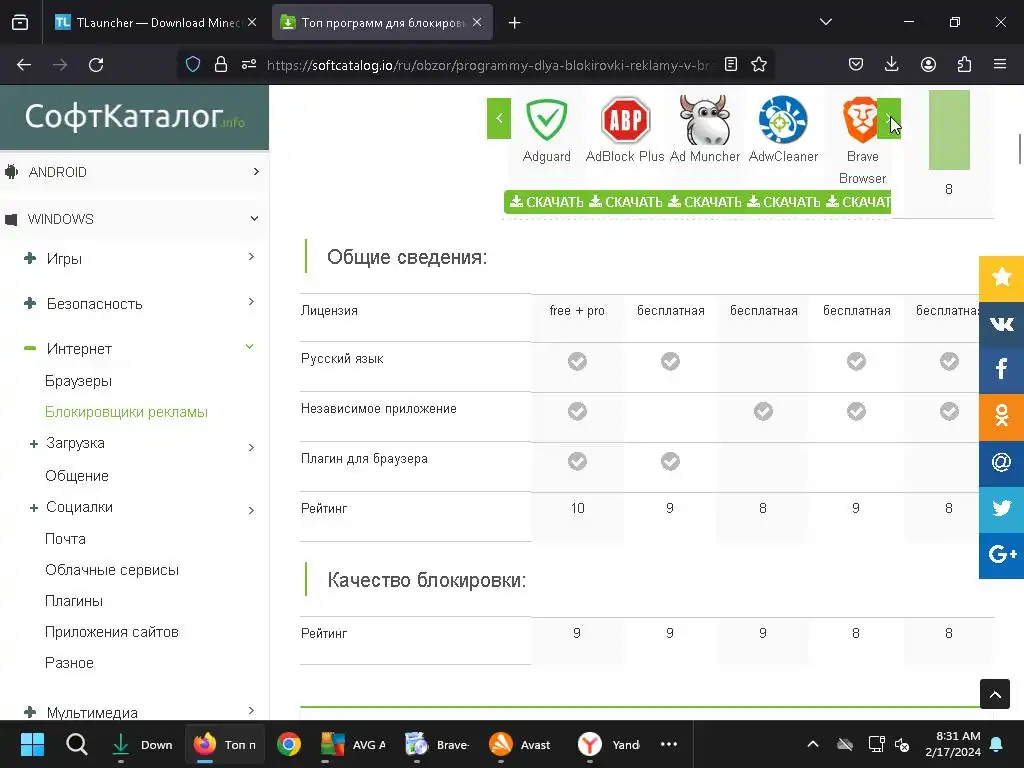Screen dimensions: 1024x768
Task: Open Firefox application hamburger menu
Action: click(1000, 64)
